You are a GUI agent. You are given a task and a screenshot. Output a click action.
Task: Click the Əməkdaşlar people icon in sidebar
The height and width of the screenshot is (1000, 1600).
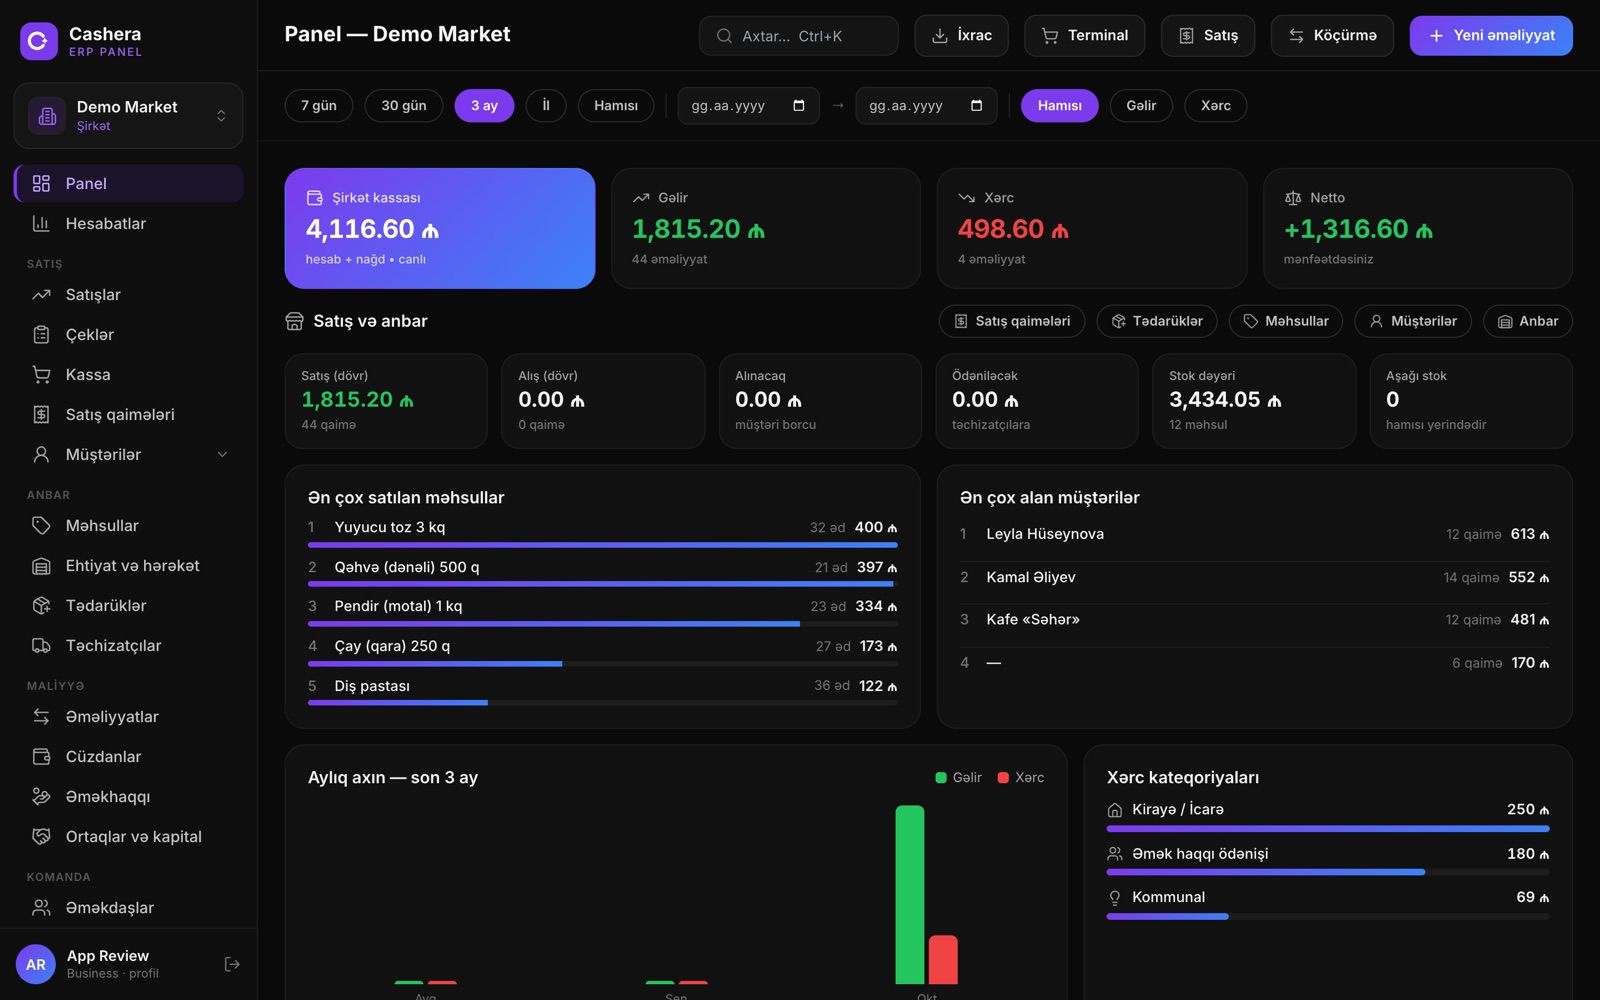(41, 907)
